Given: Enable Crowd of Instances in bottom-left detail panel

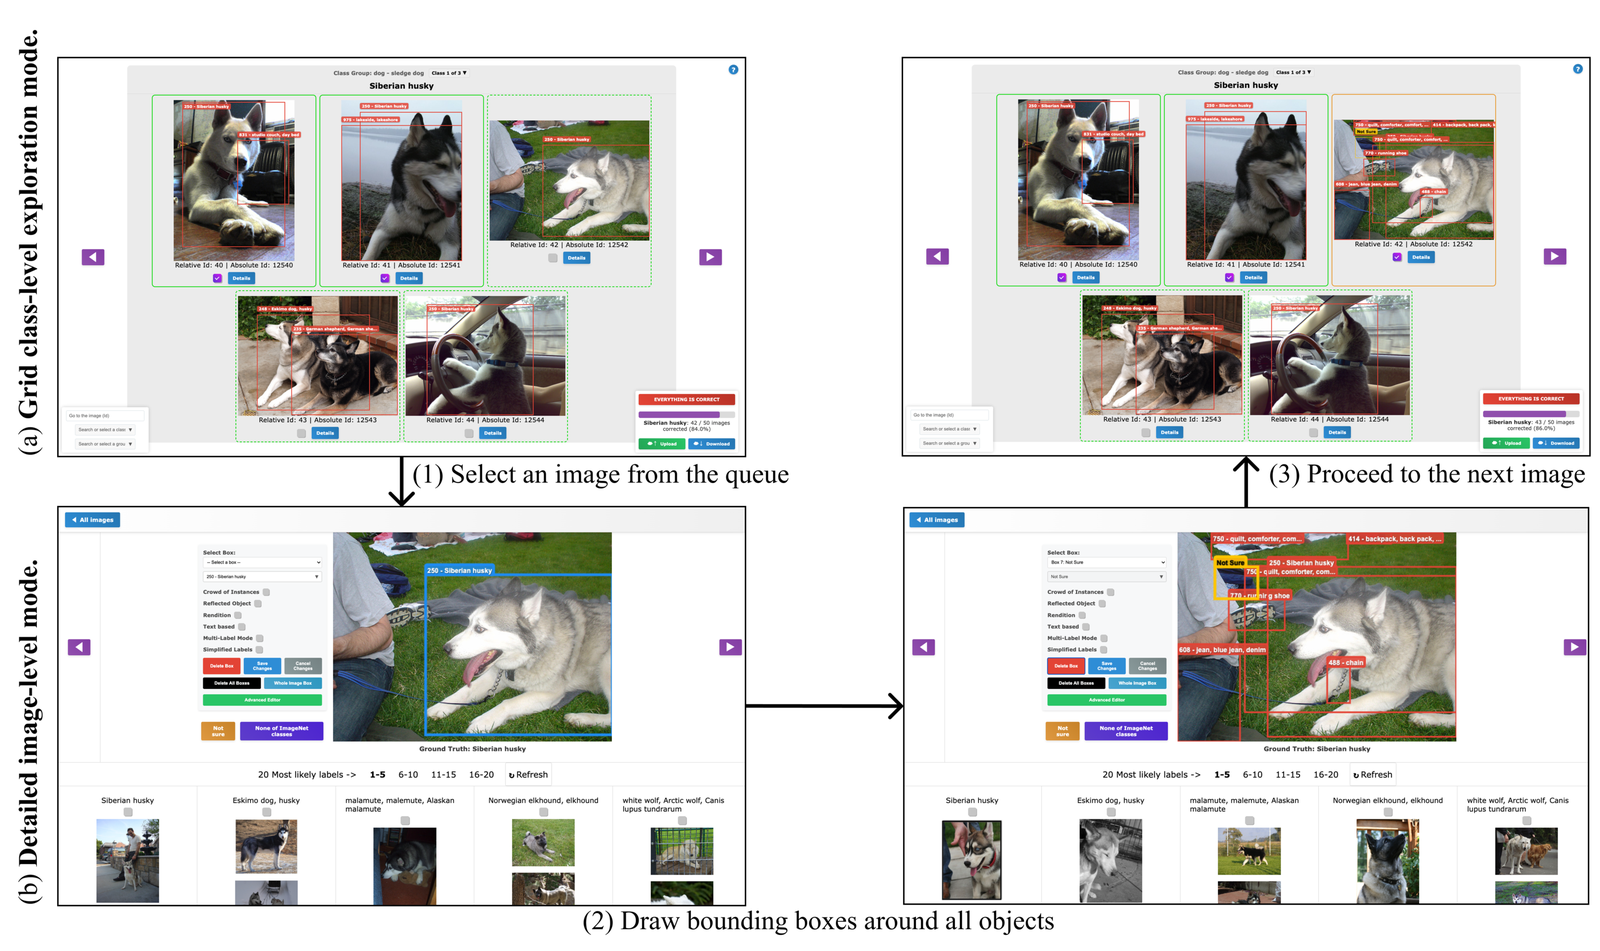Looking at the screenshot, I should point(266,592).
